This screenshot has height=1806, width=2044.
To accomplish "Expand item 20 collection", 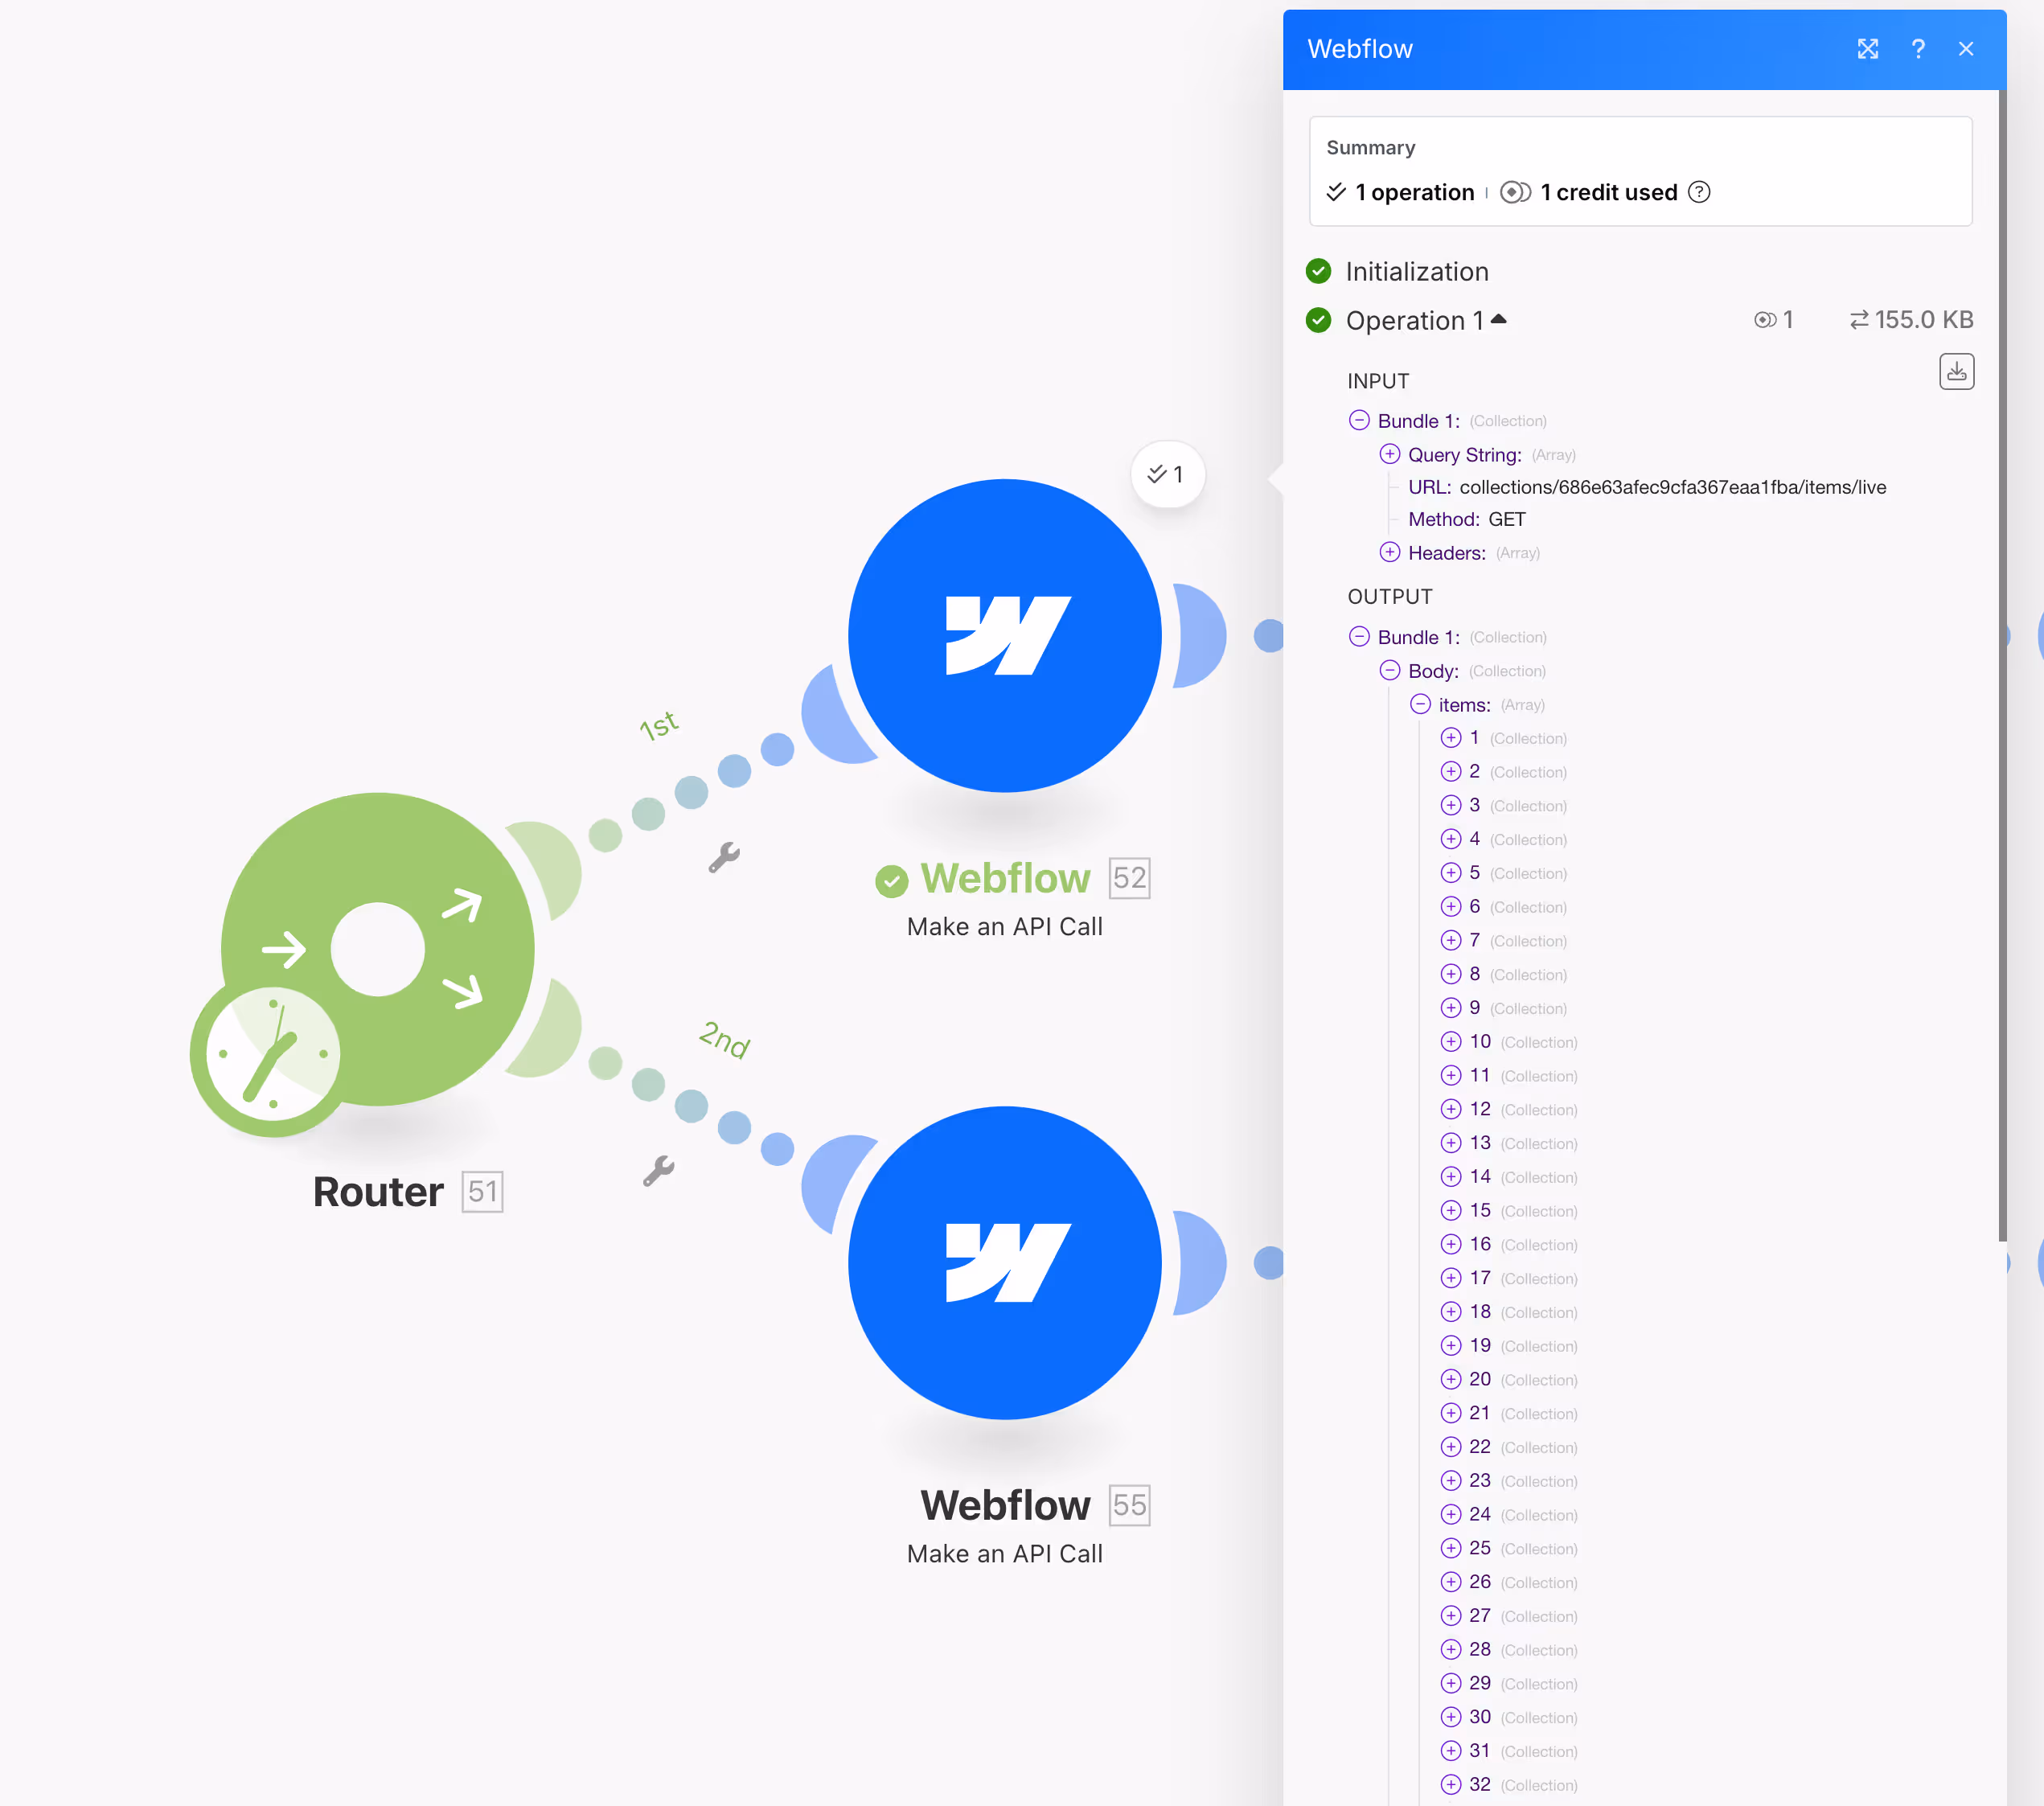I will 1450,1379.
